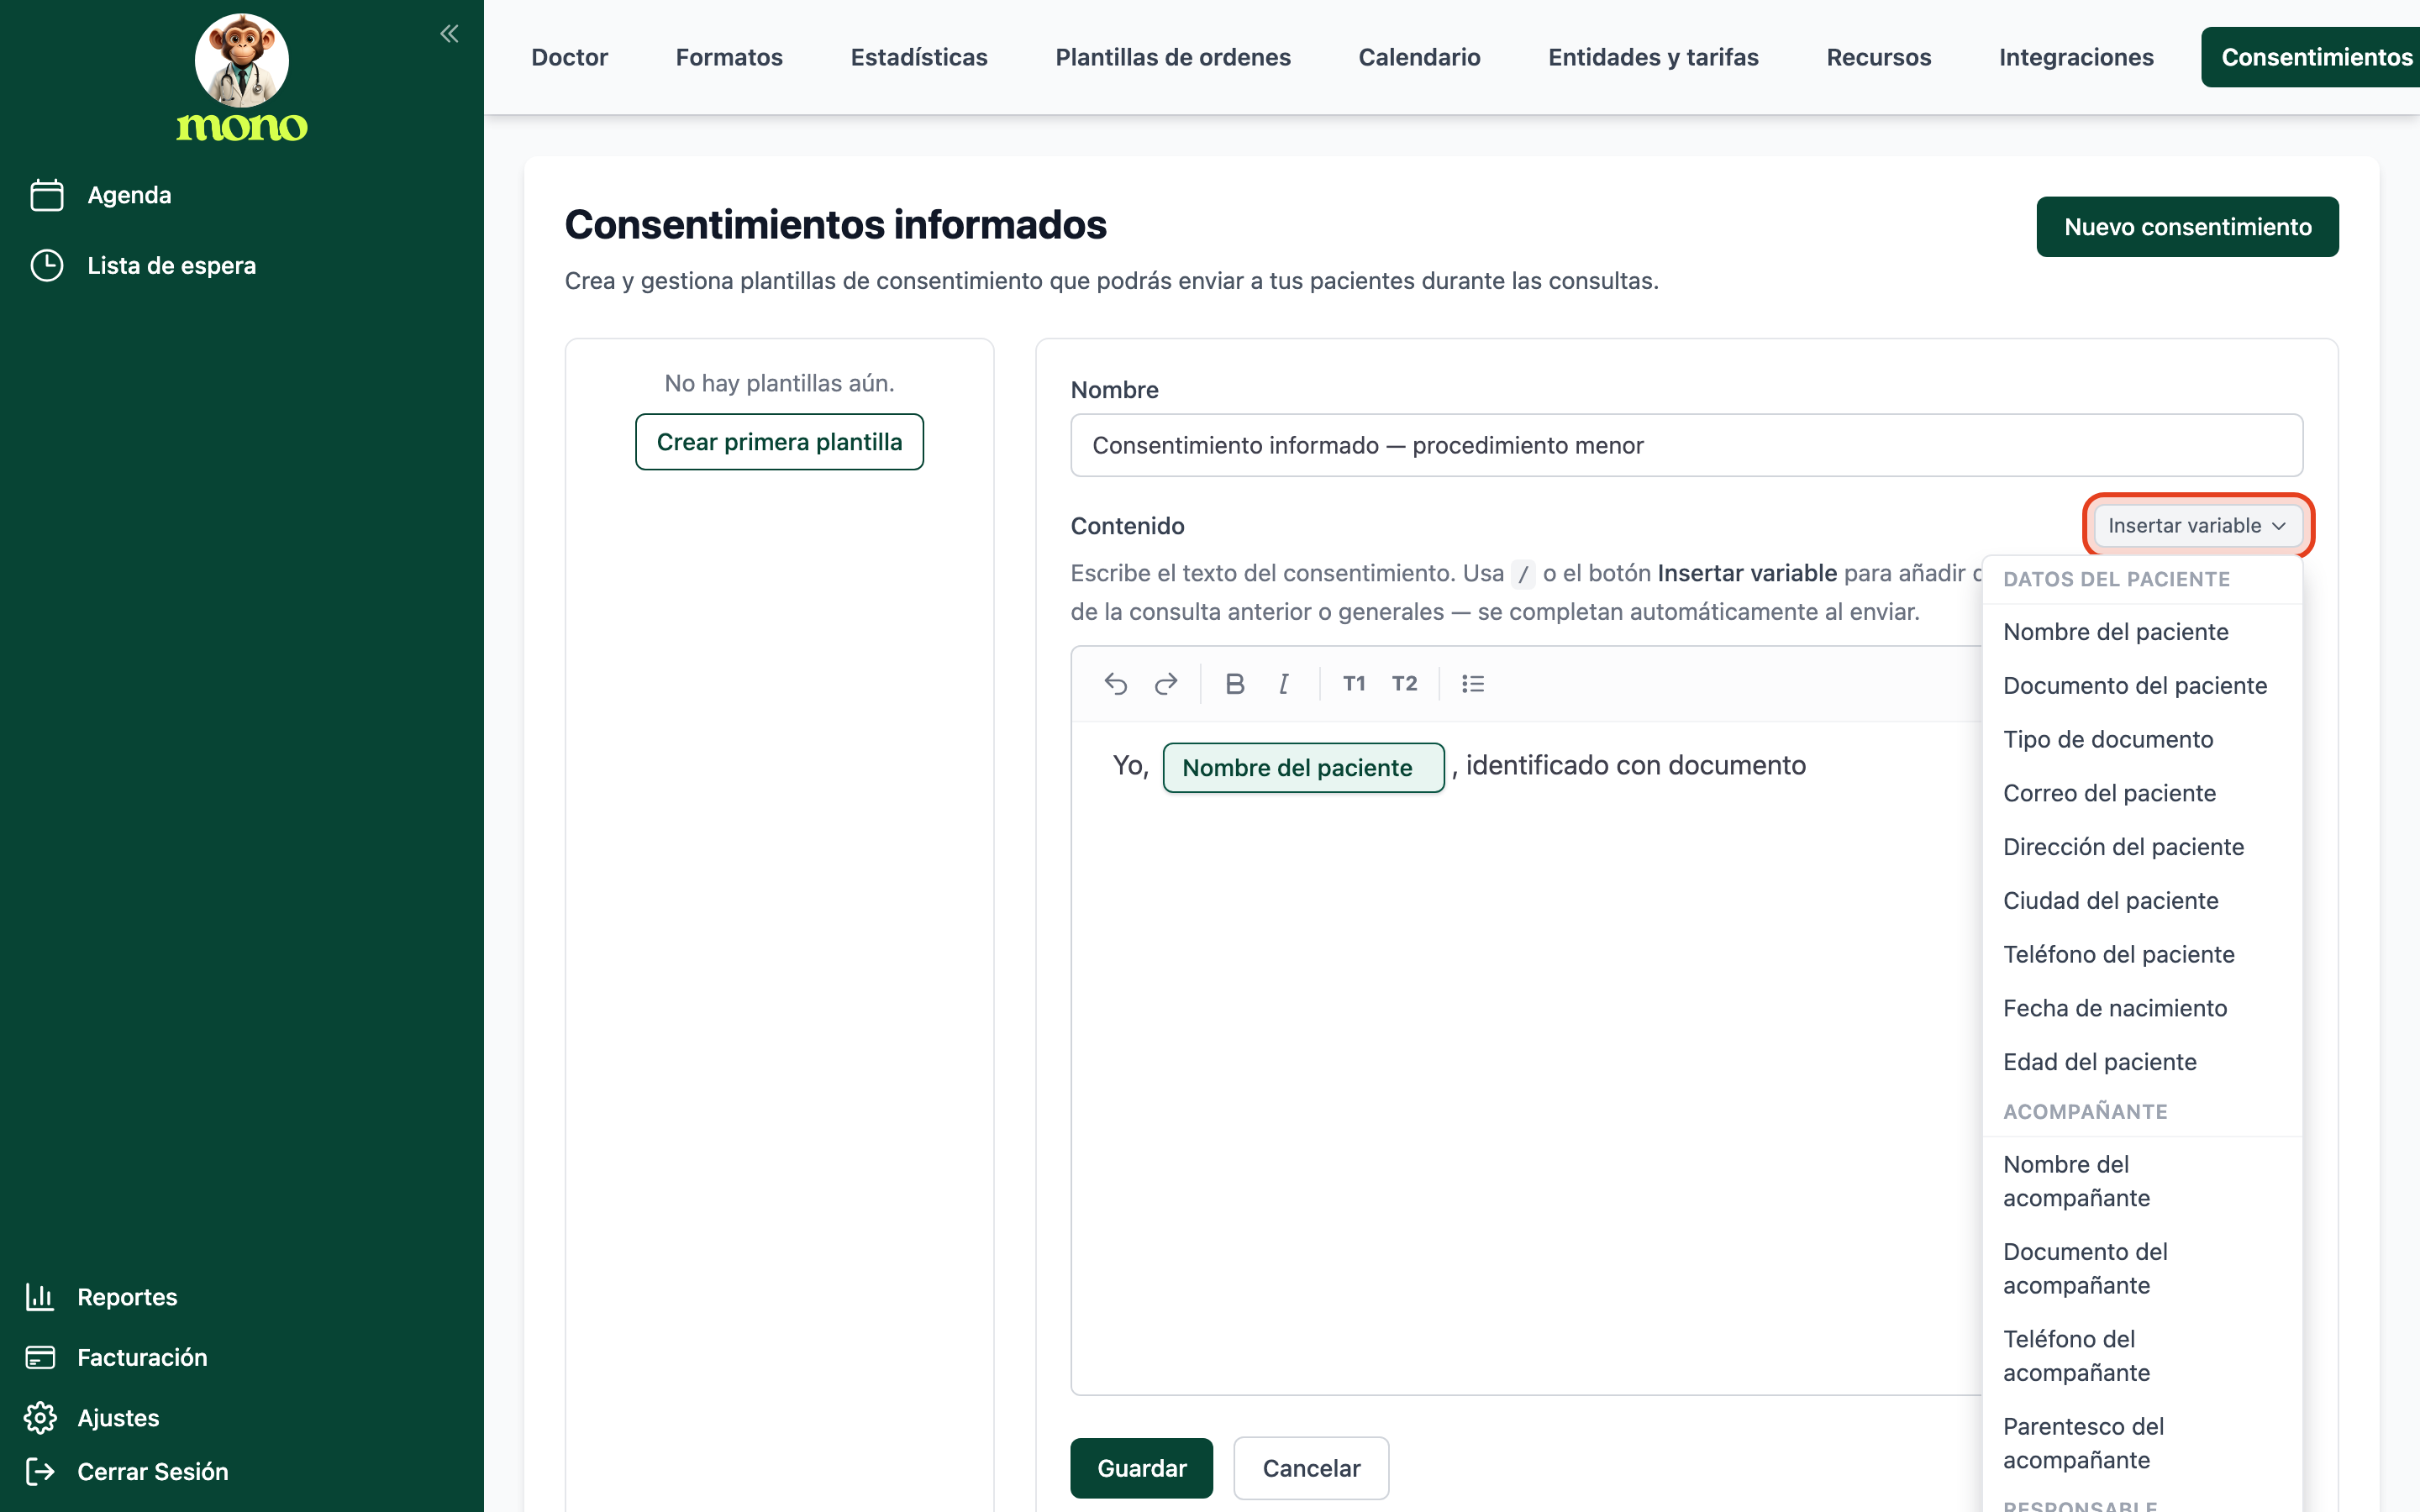Open the Insertar variable dropdown
The width and height of the screenshot is (2420, 1512).
pos(2197,525)
